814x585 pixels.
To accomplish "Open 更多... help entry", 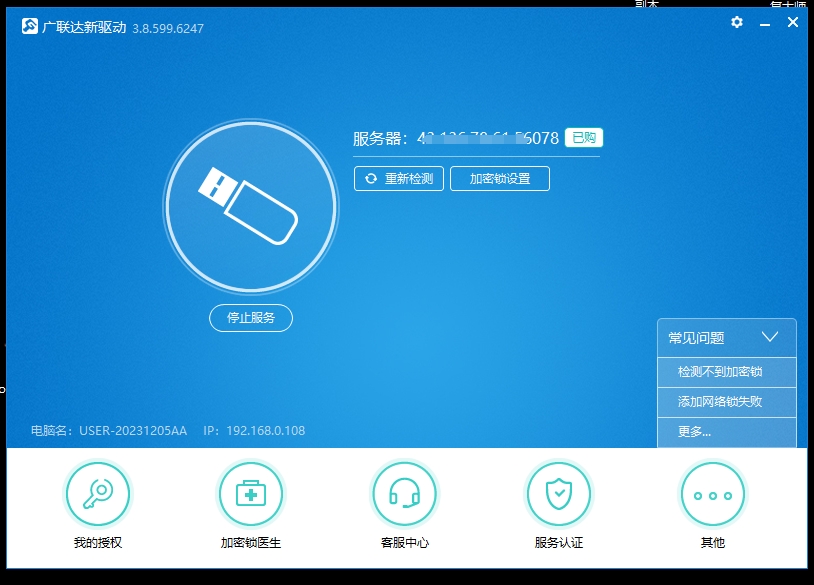I will 727,432.
